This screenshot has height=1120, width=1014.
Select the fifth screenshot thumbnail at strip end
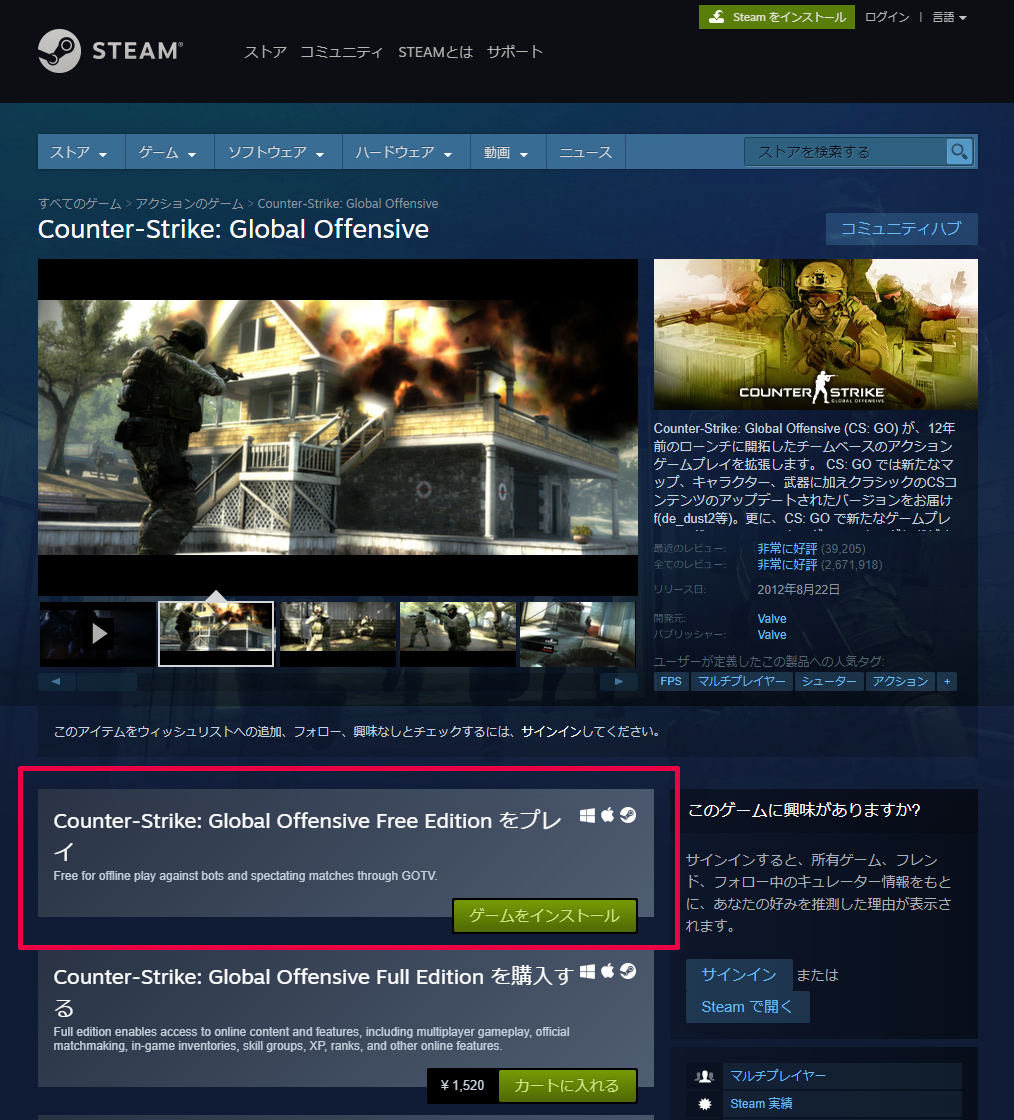click(578, 634)
